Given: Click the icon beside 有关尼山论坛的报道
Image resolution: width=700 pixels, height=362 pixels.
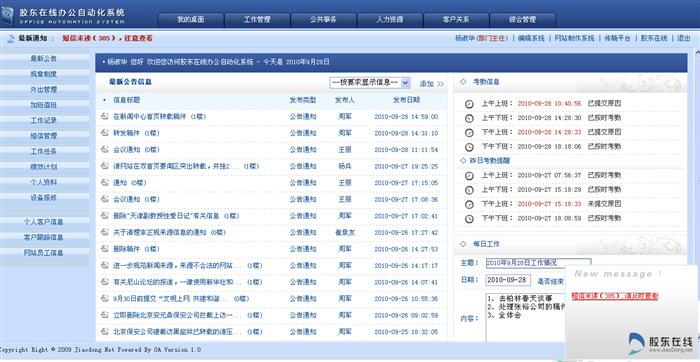Looking at the screenshot, I should coord(104,282).
